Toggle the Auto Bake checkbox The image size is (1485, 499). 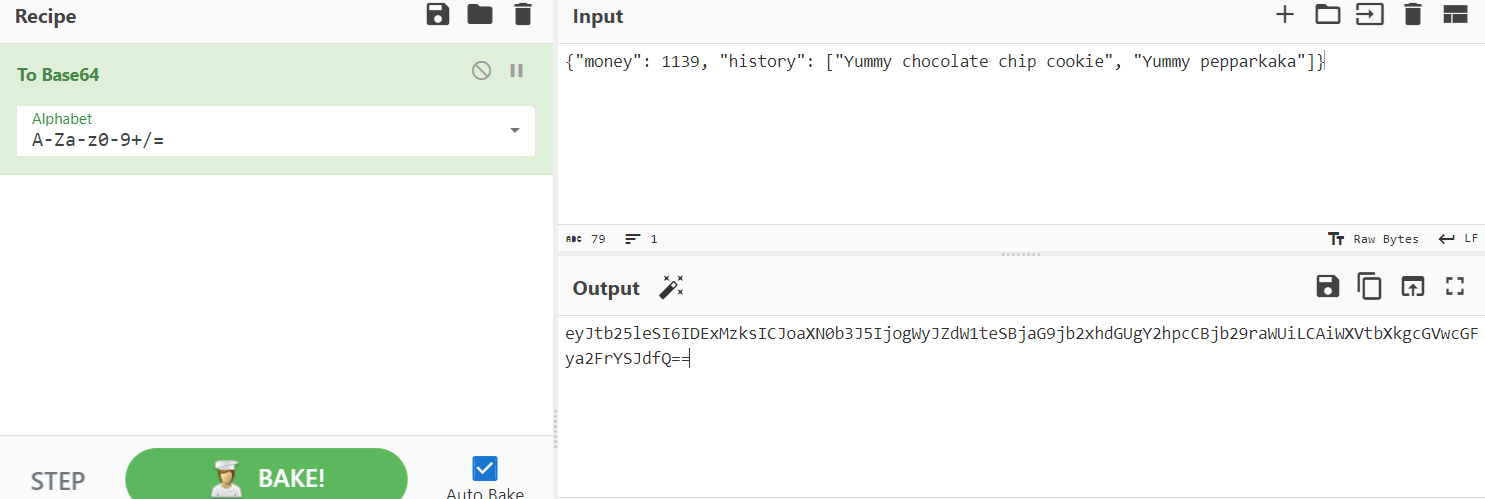(485, 468)
